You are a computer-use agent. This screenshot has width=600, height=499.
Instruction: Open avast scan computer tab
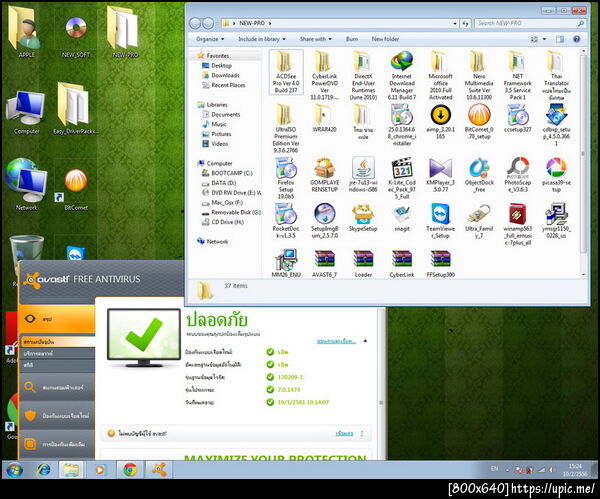tap(57, 387)
